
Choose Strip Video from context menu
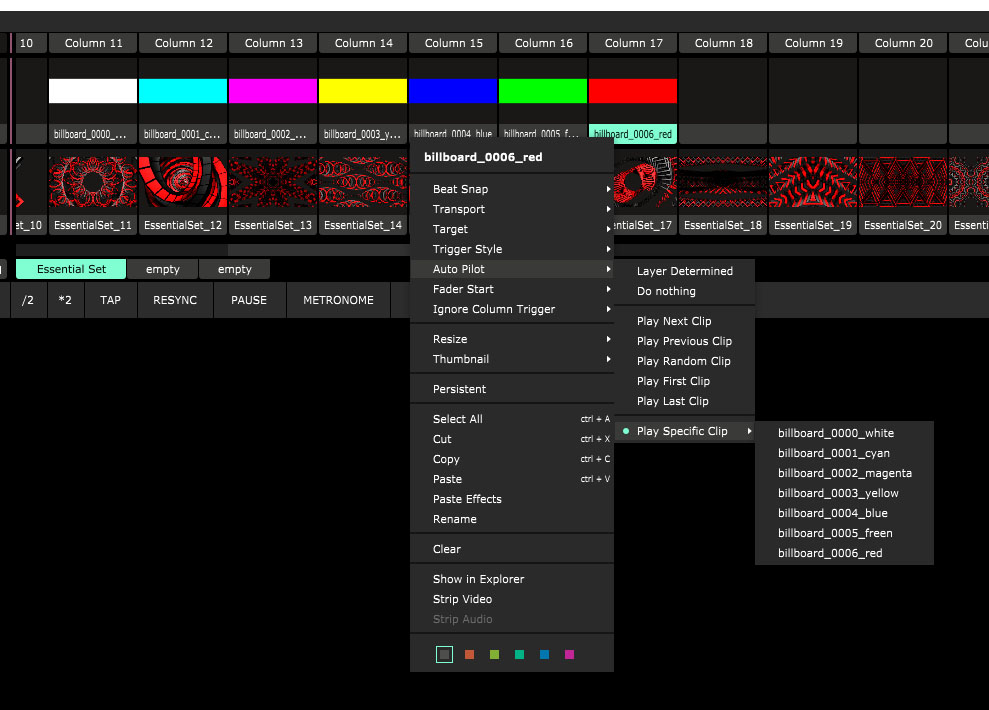tap(462, 599)
